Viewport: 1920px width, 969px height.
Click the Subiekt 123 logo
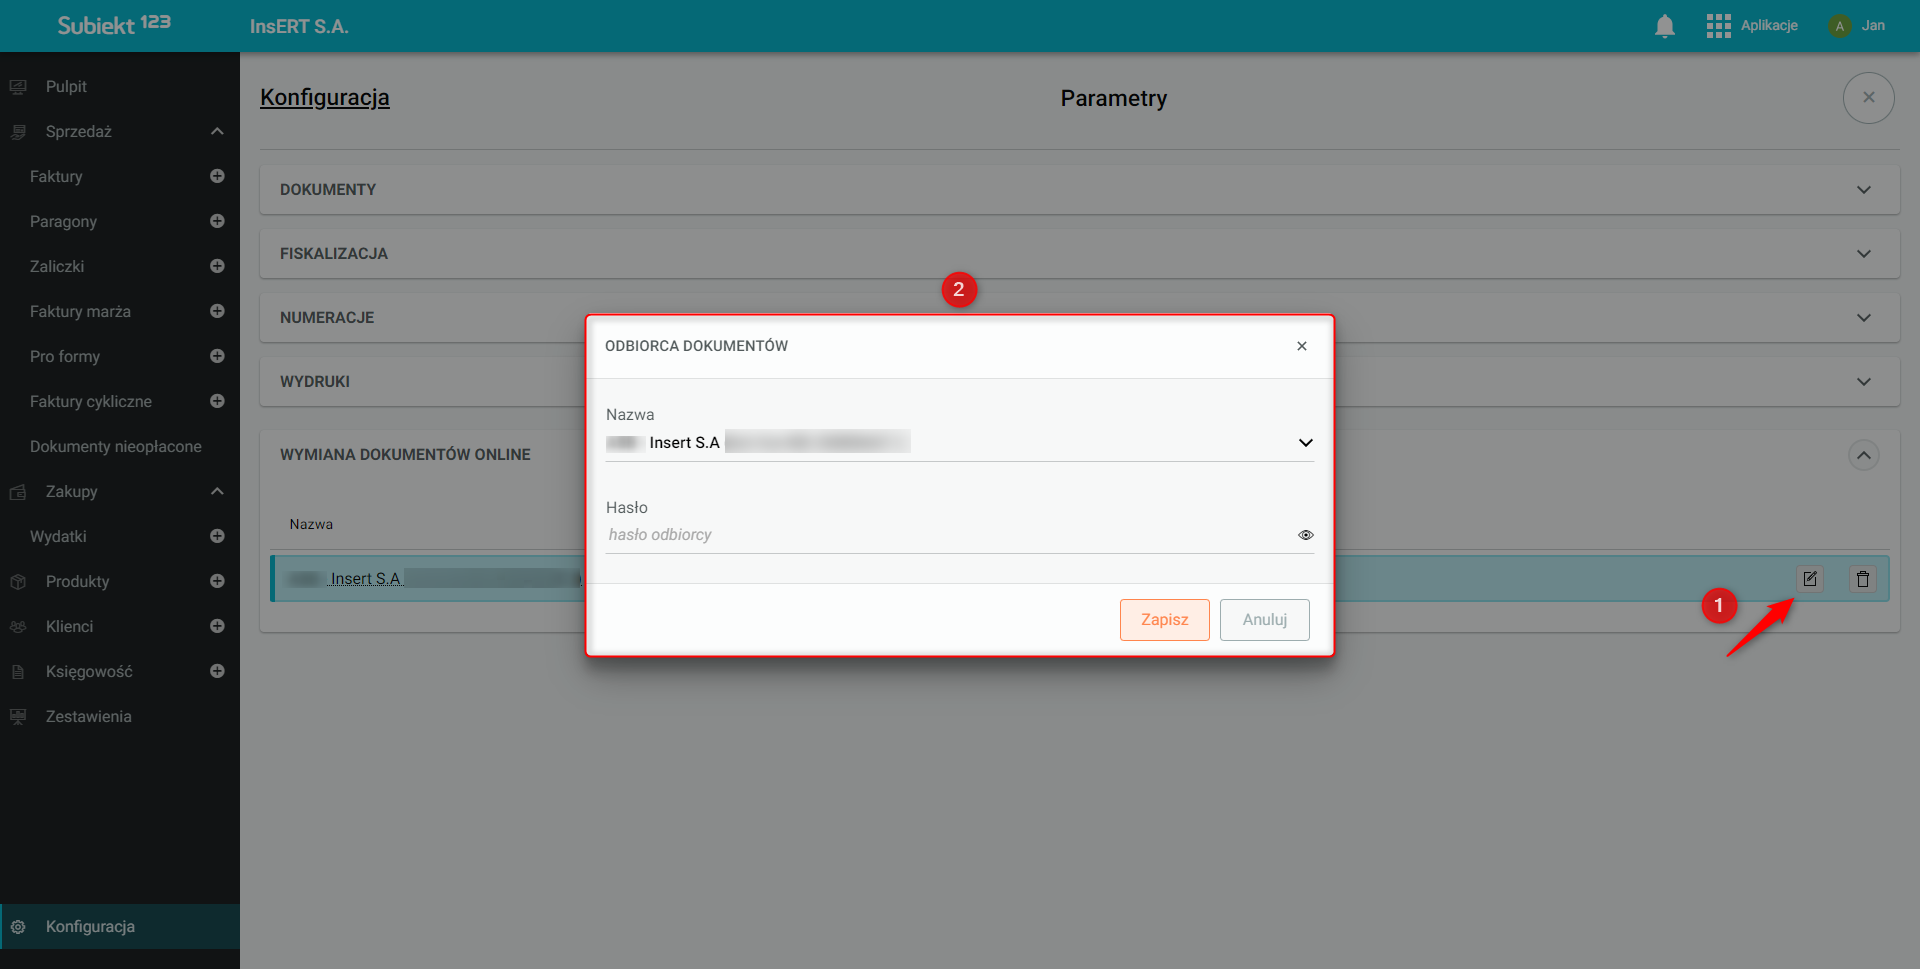pos(114,25)
